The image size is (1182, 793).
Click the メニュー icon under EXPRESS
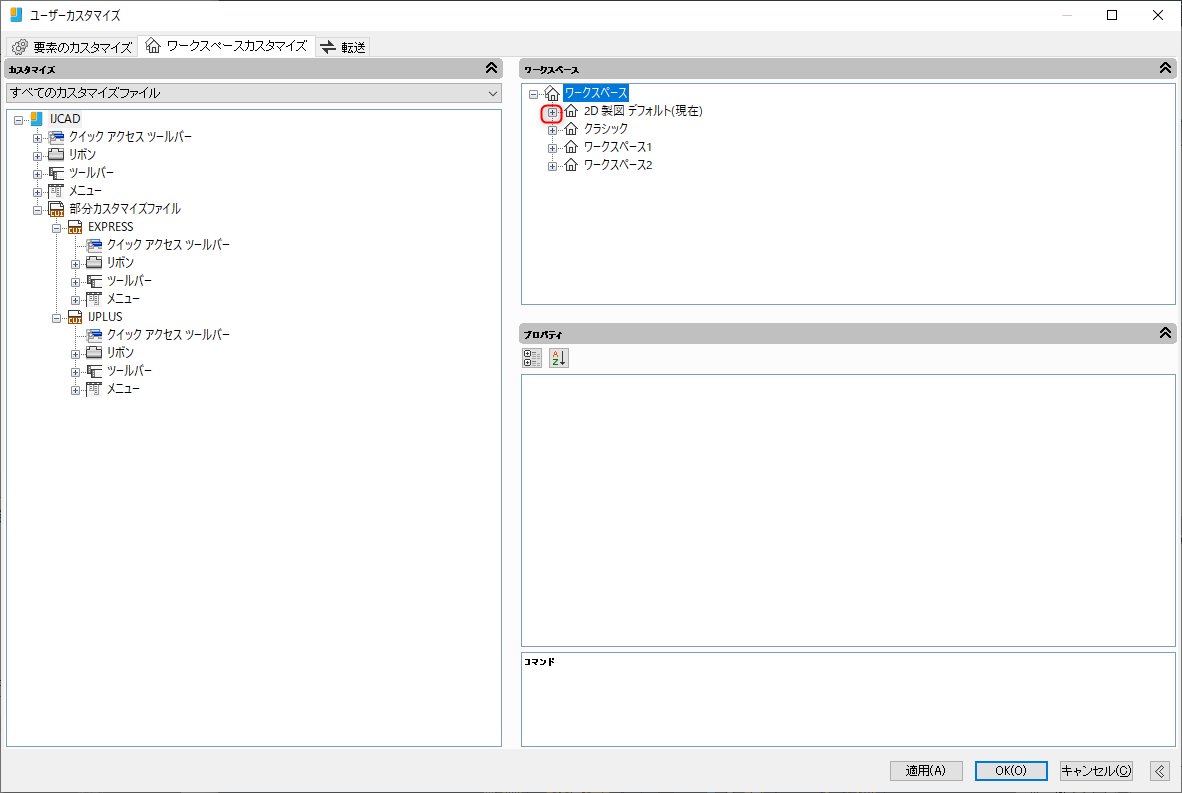tap(93, 299)
